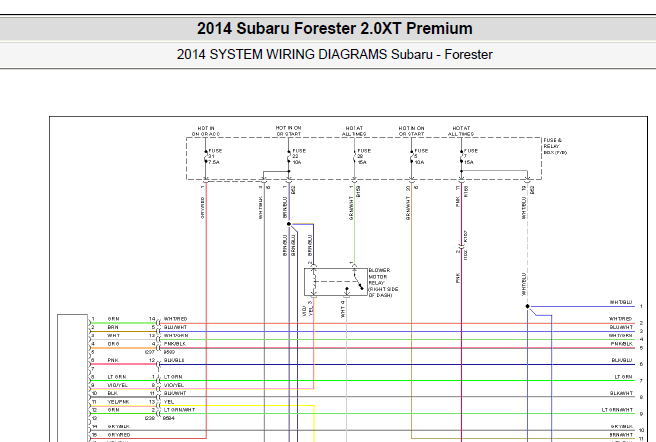
Task: Click the ORG wire label at pin 4
Action: pos(113,343)
